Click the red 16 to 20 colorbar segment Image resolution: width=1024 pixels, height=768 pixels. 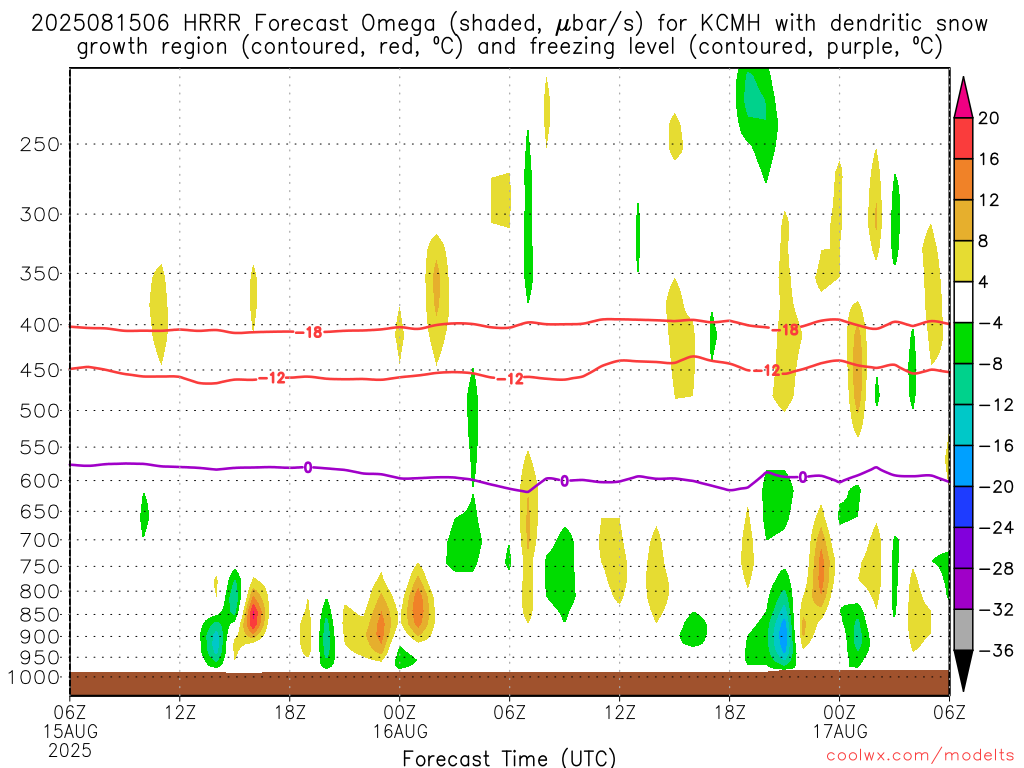[x=963, y=138]
